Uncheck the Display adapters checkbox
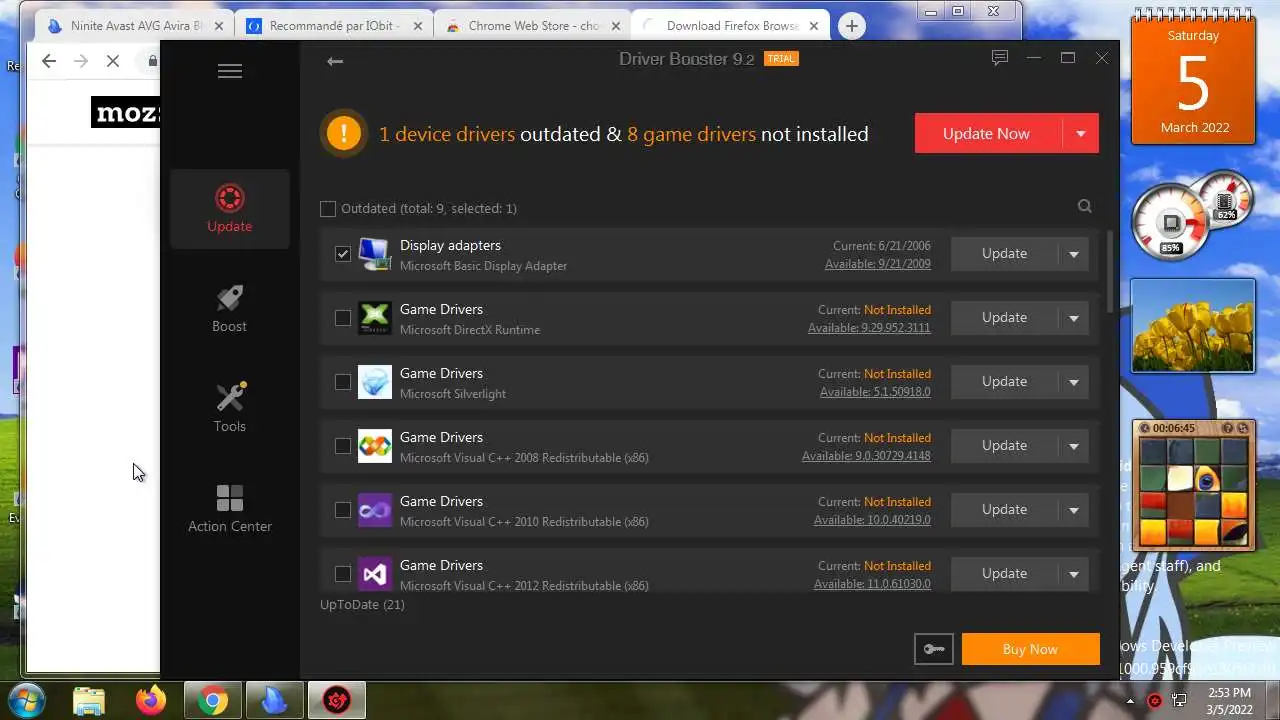1280x720 pixels. (343, 254)
